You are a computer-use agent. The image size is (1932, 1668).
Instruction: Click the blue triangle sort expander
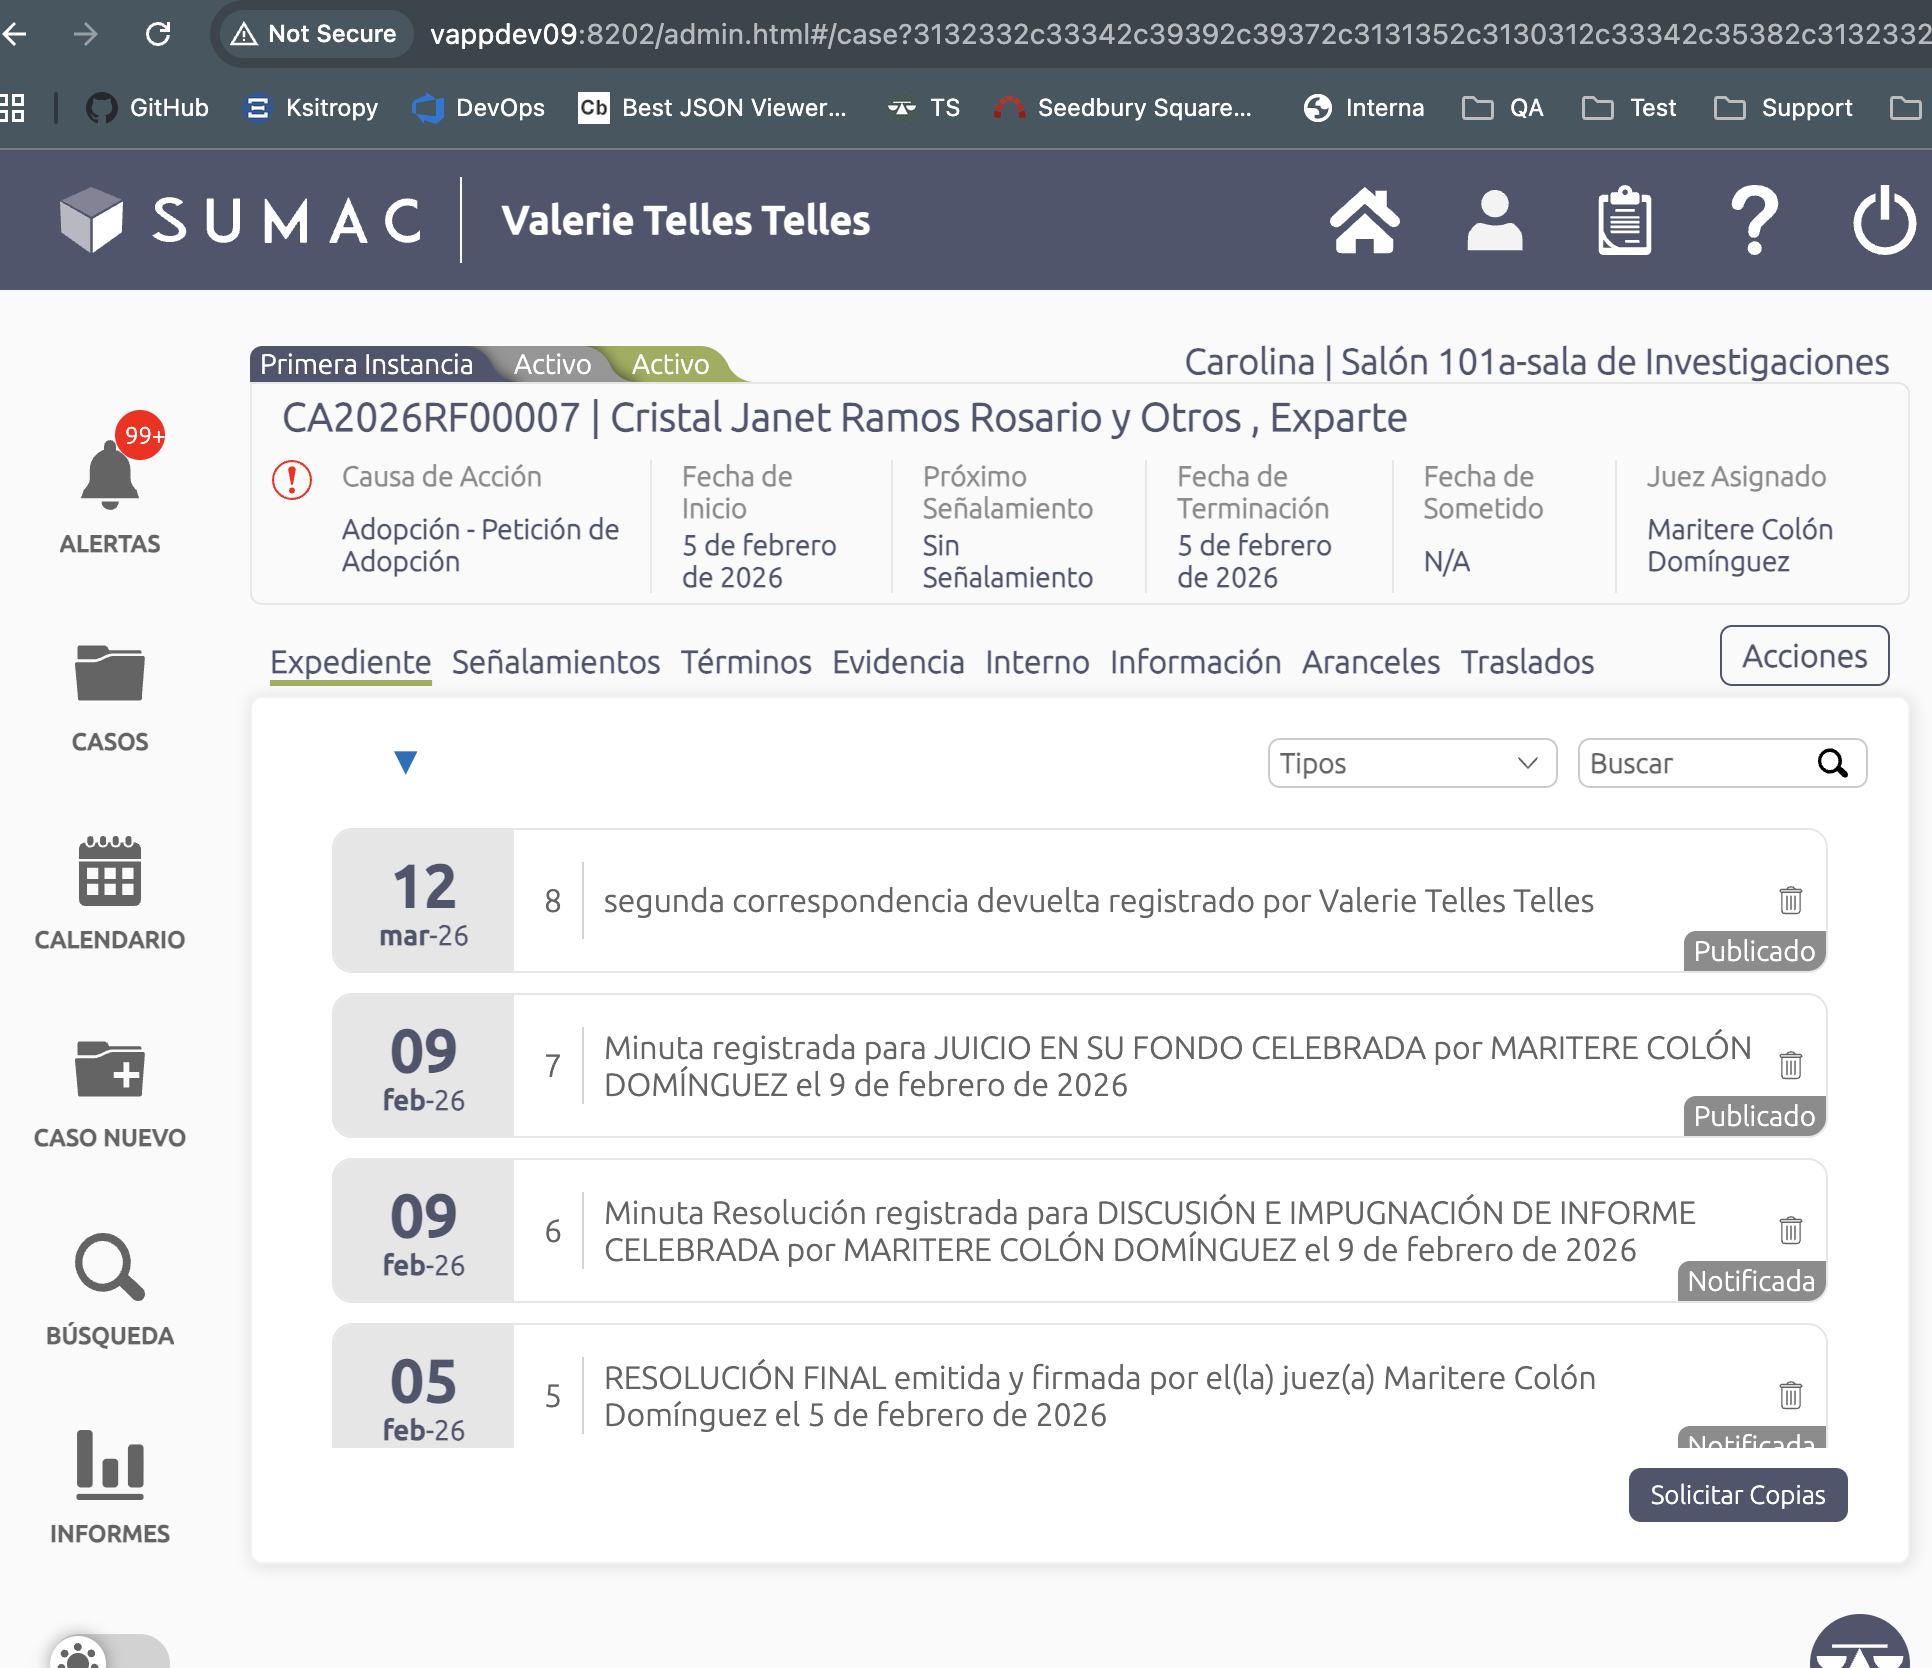pos(405,762)
